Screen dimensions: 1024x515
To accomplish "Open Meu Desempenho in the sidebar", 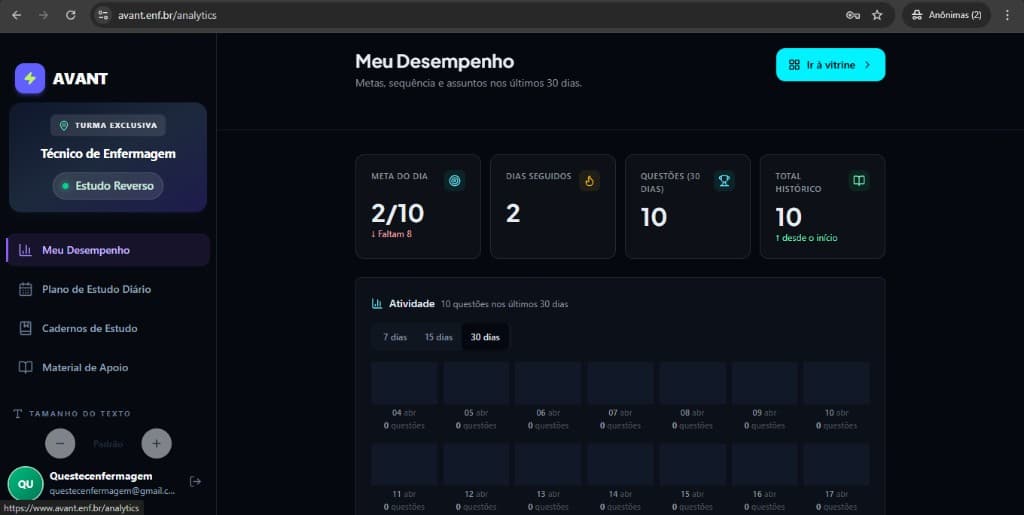I will 108,250.
